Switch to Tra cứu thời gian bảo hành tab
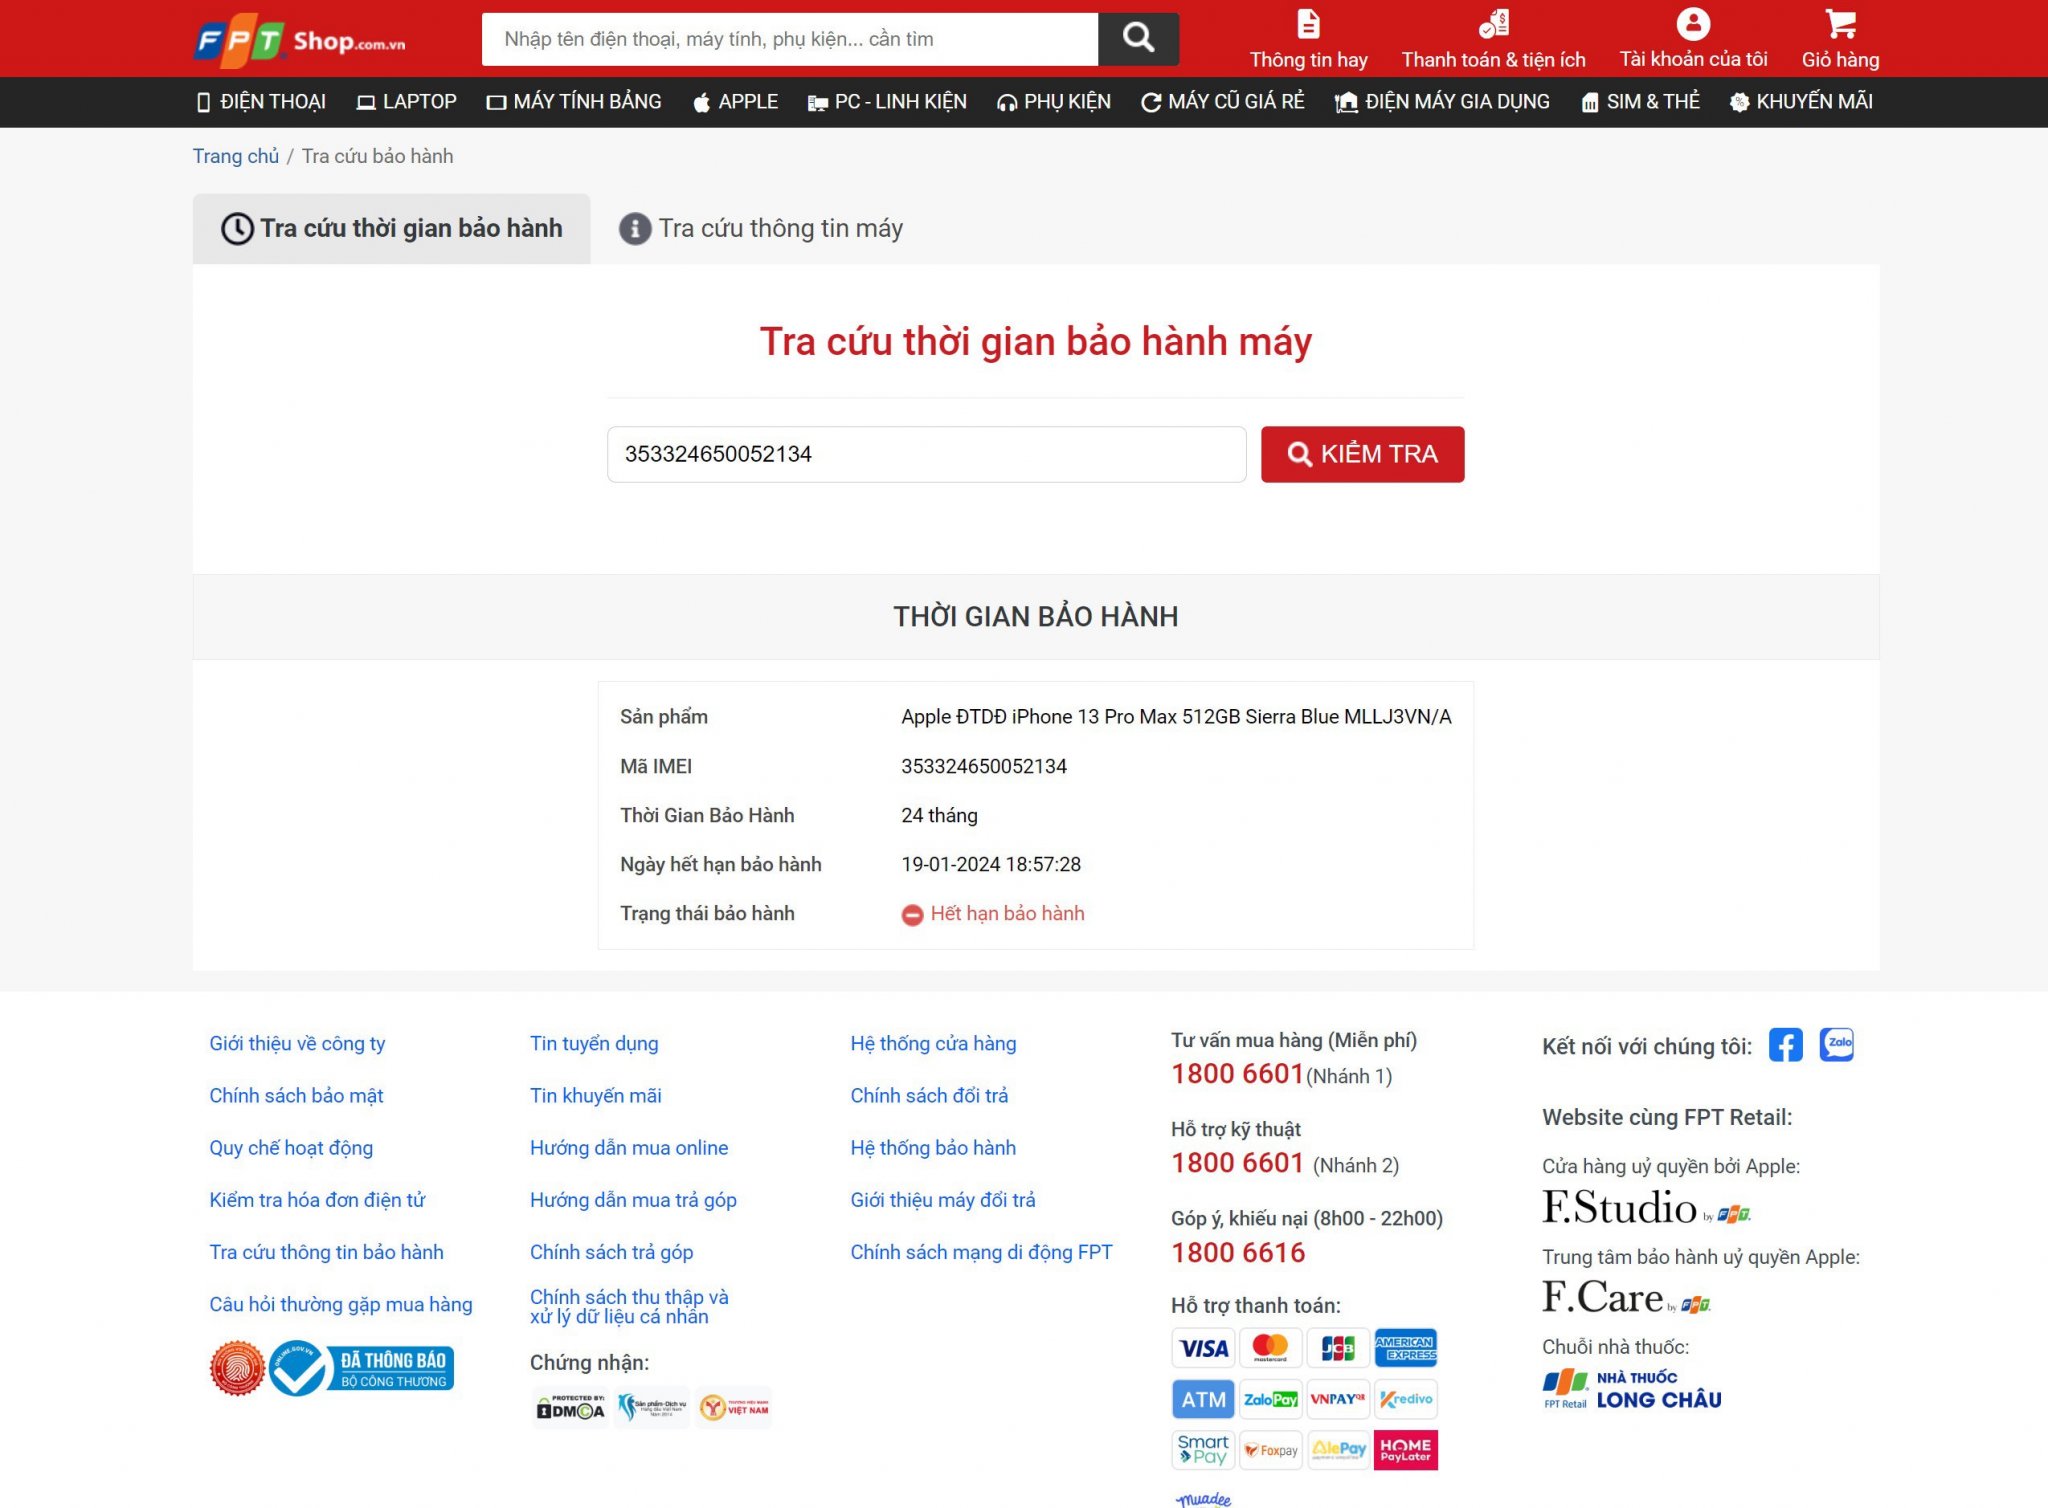The width and height of the screenshot is (2048, 1508). tap(391, 229)
